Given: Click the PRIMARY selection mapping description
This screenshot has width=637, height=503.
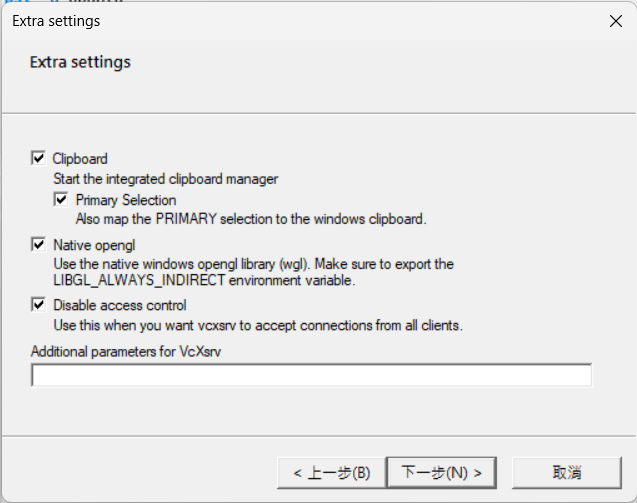Looking at the screenshot, I should pos(251,218).
